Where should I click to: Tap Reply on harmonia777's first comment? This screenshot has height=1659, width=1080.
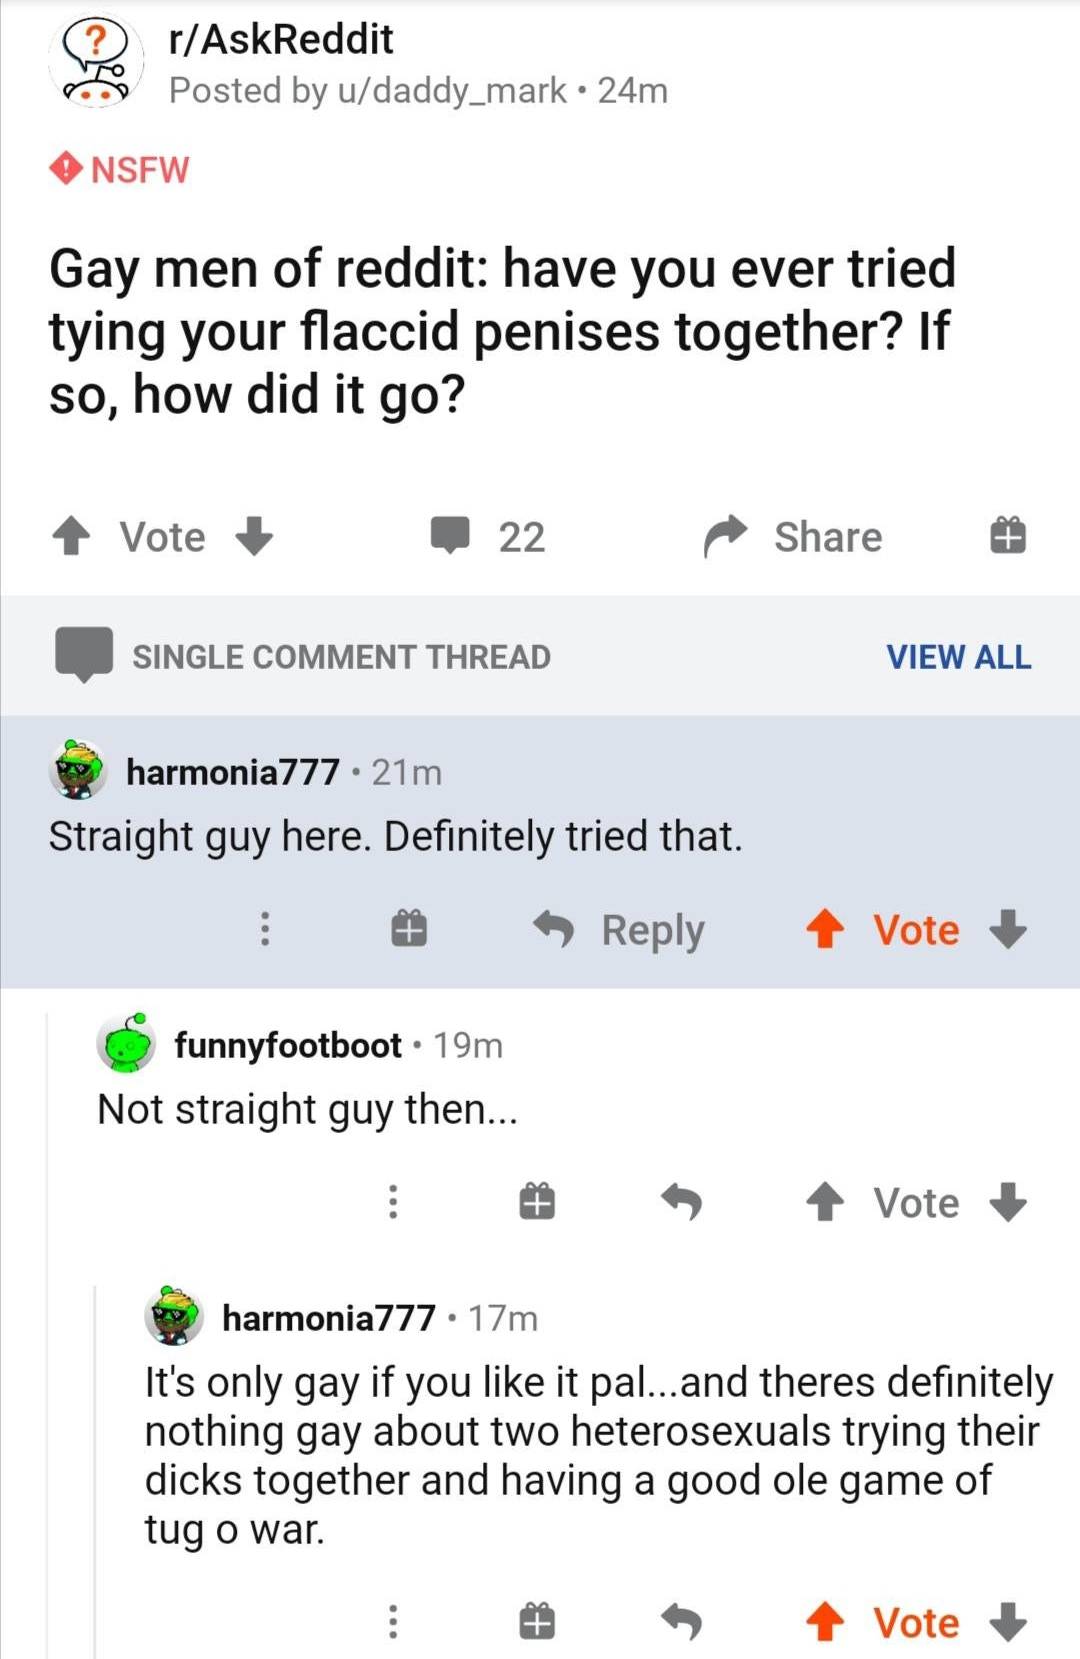651,929
